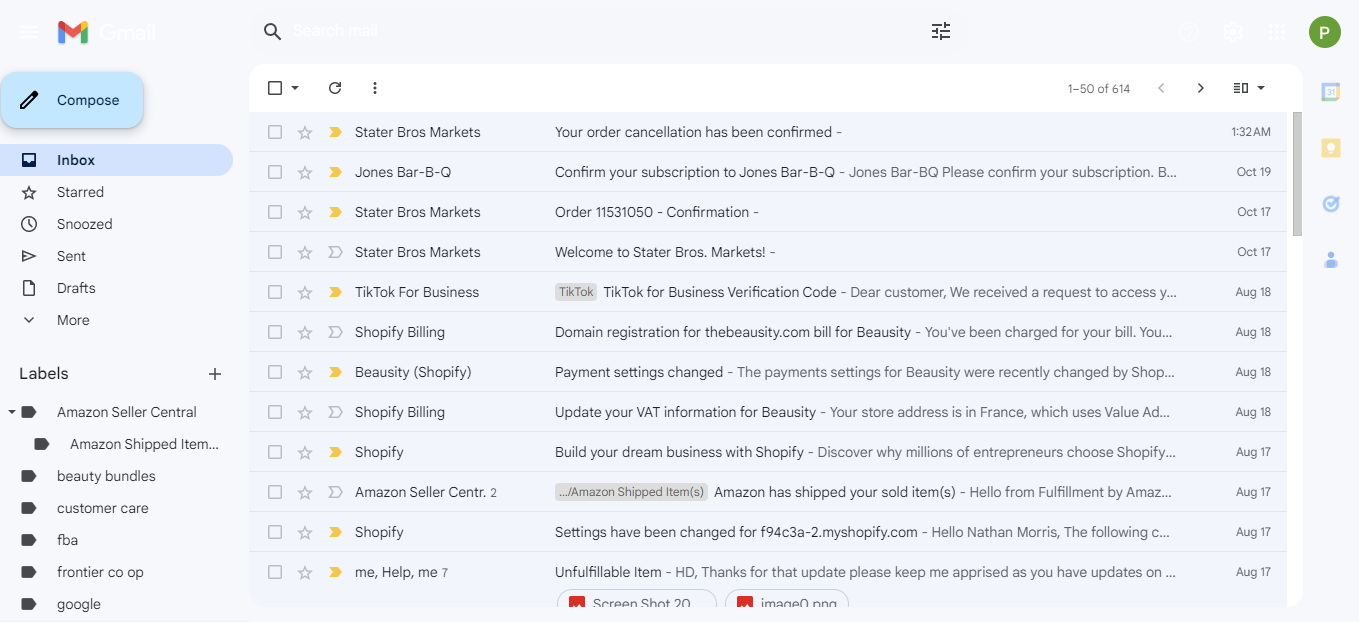This screenshot has height=622, width=1359.
Task: Open Settings changed for f94c3a-2.myshopify.com email
Action: click(x=767, y=532)
